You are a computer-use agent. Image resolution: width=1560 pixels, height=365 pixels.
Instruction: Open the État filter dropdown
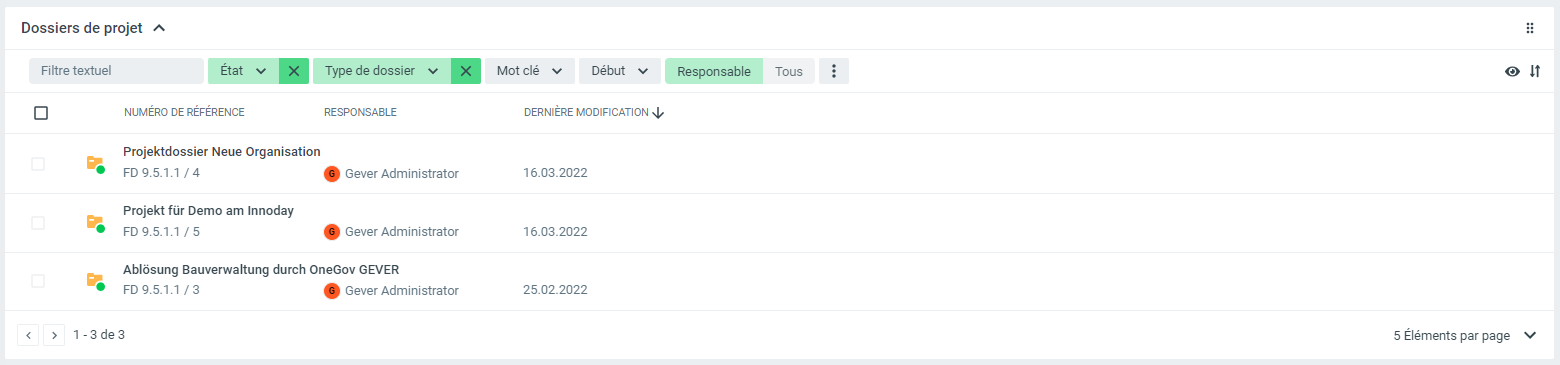coord(243,71)
